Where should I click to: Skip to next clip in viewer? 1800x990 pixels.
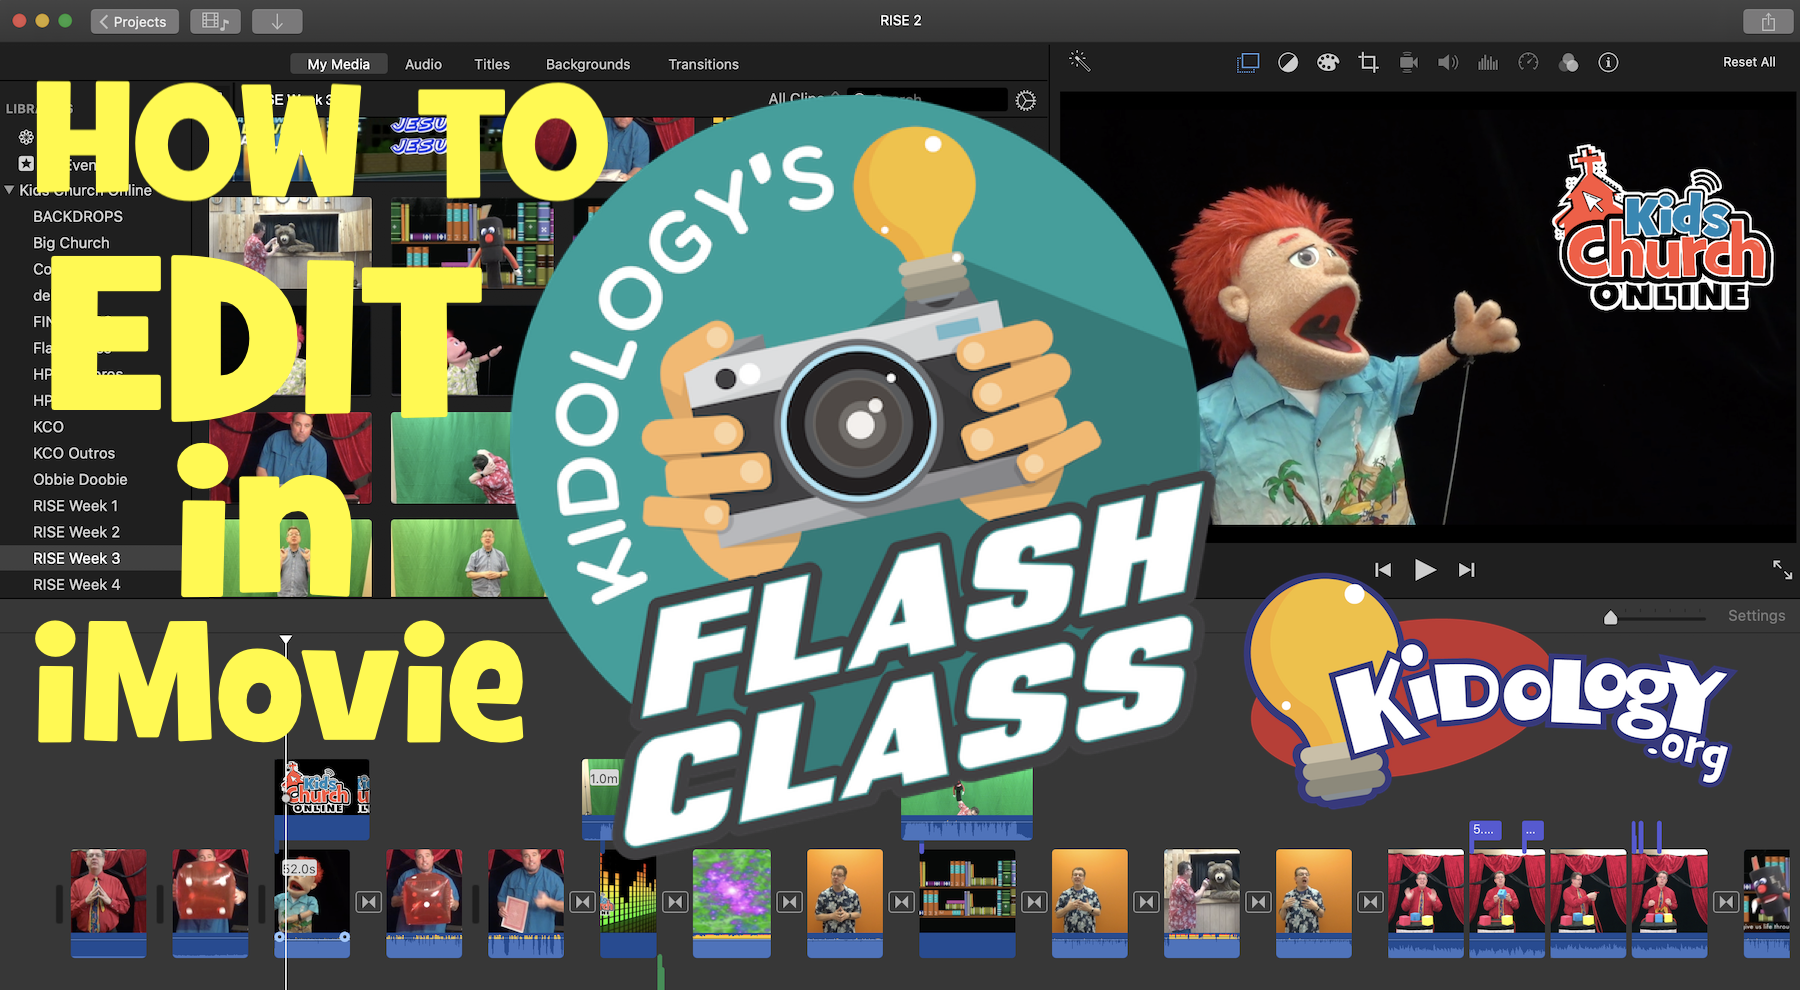pos(1467,570)
